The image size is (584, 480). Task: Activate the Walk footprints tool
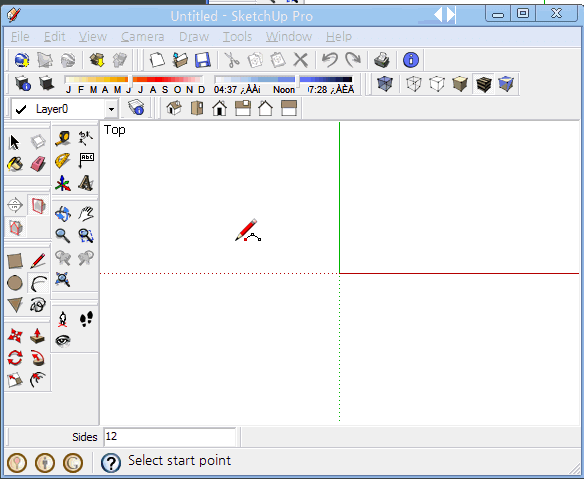(86, 319)
